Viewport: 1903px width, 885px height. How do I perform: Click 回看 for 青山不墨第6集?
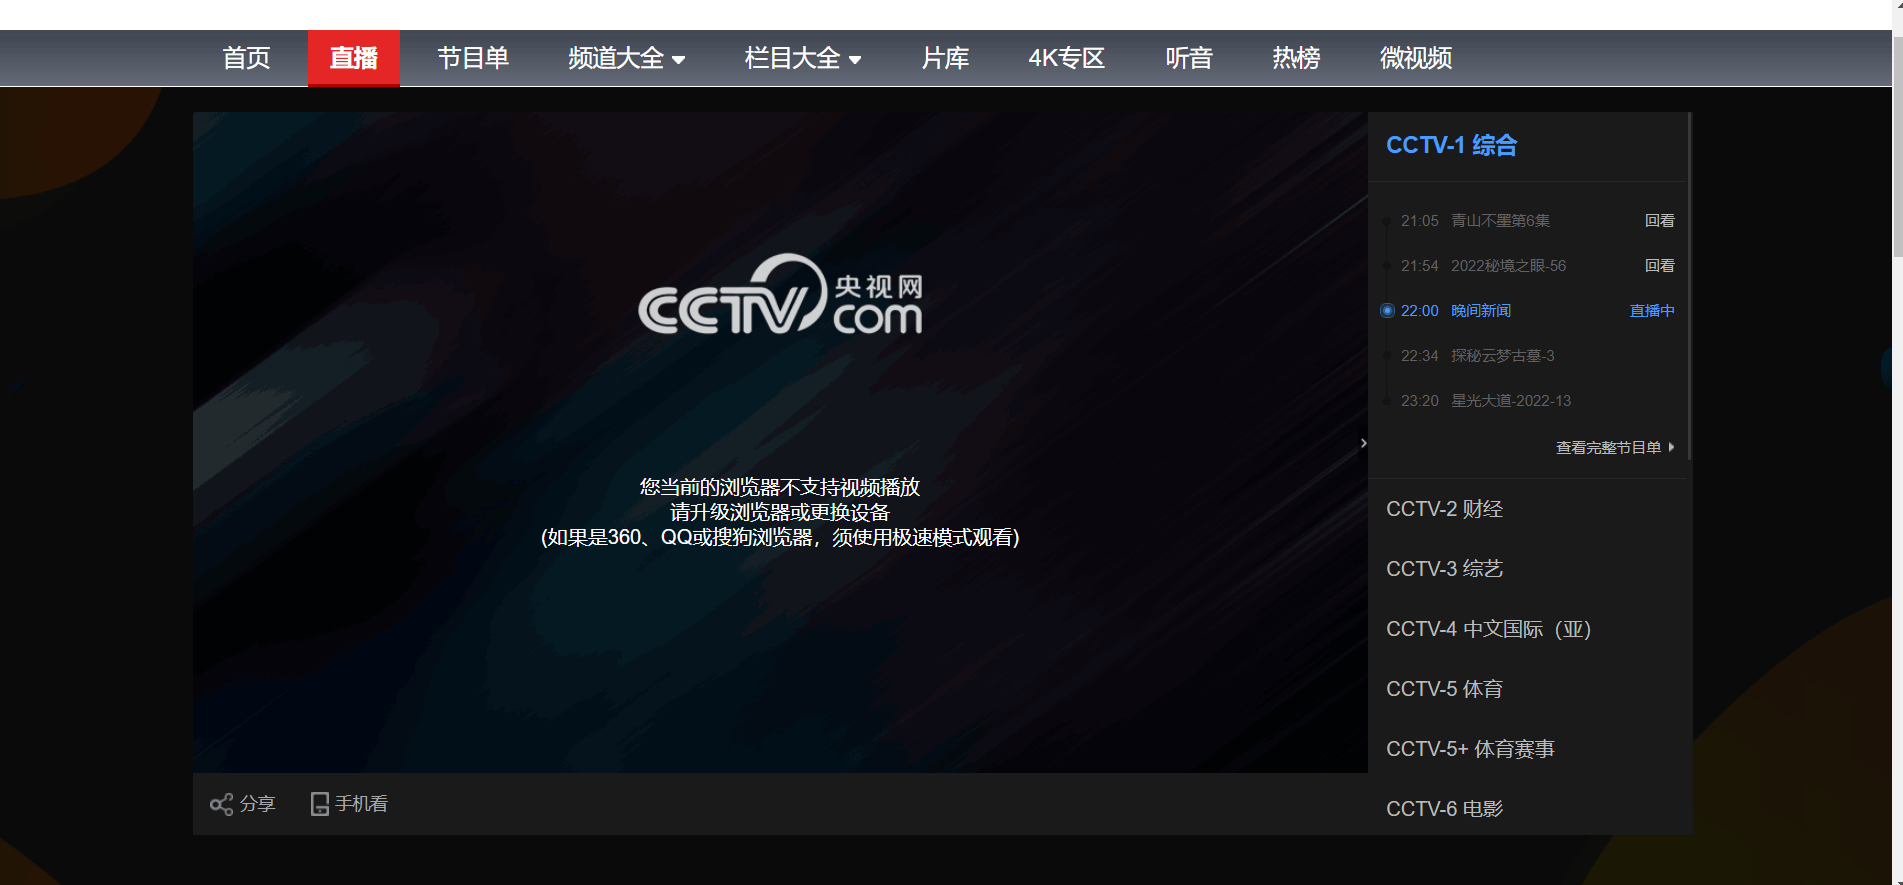click(1660, 221)
